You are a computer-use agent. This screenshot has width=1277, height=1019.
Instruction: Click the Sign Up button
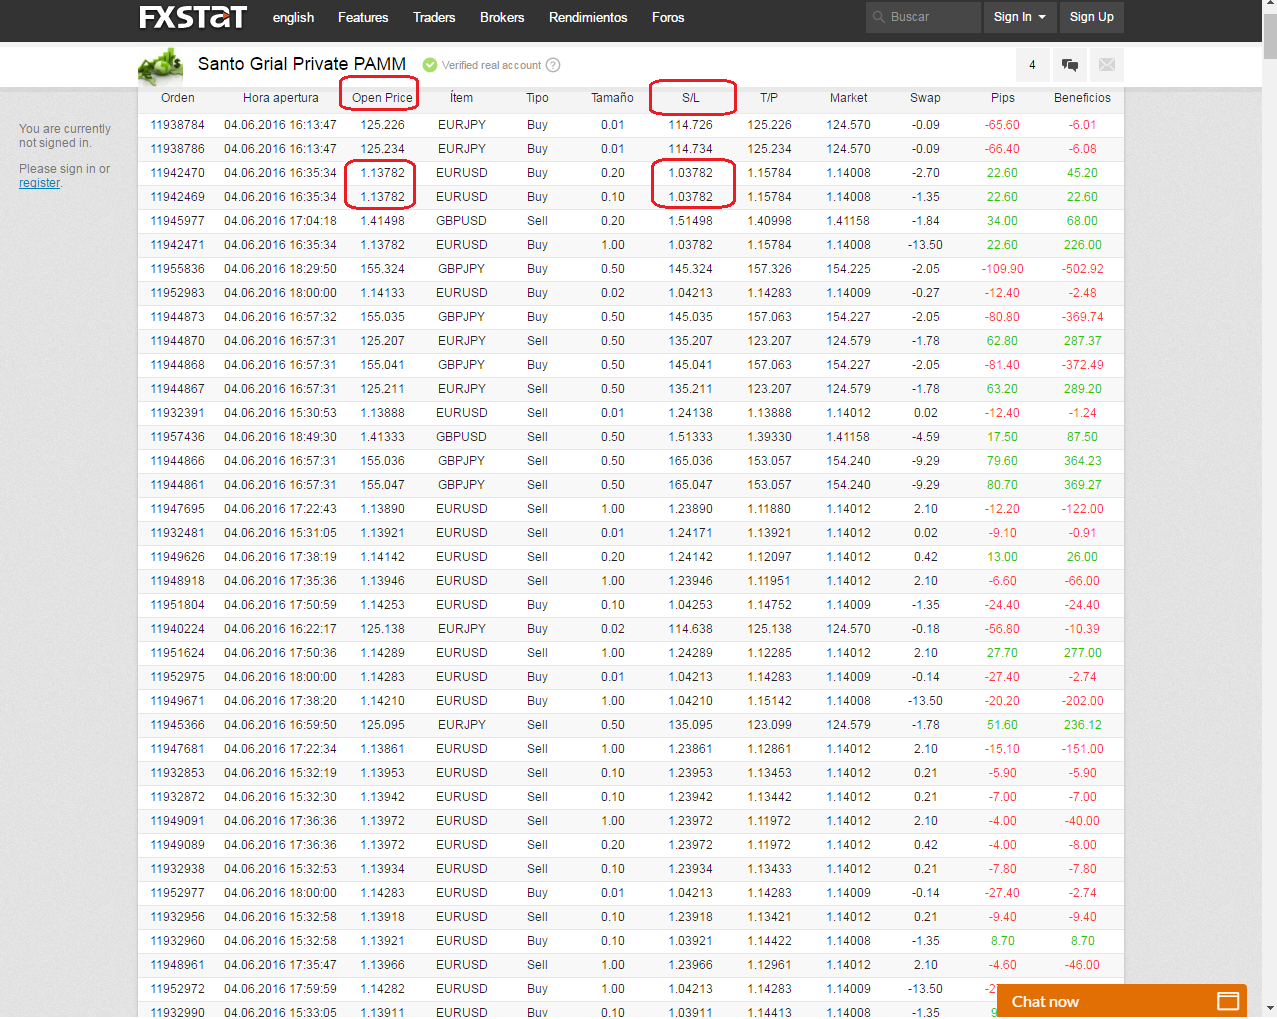point(1092,17)
